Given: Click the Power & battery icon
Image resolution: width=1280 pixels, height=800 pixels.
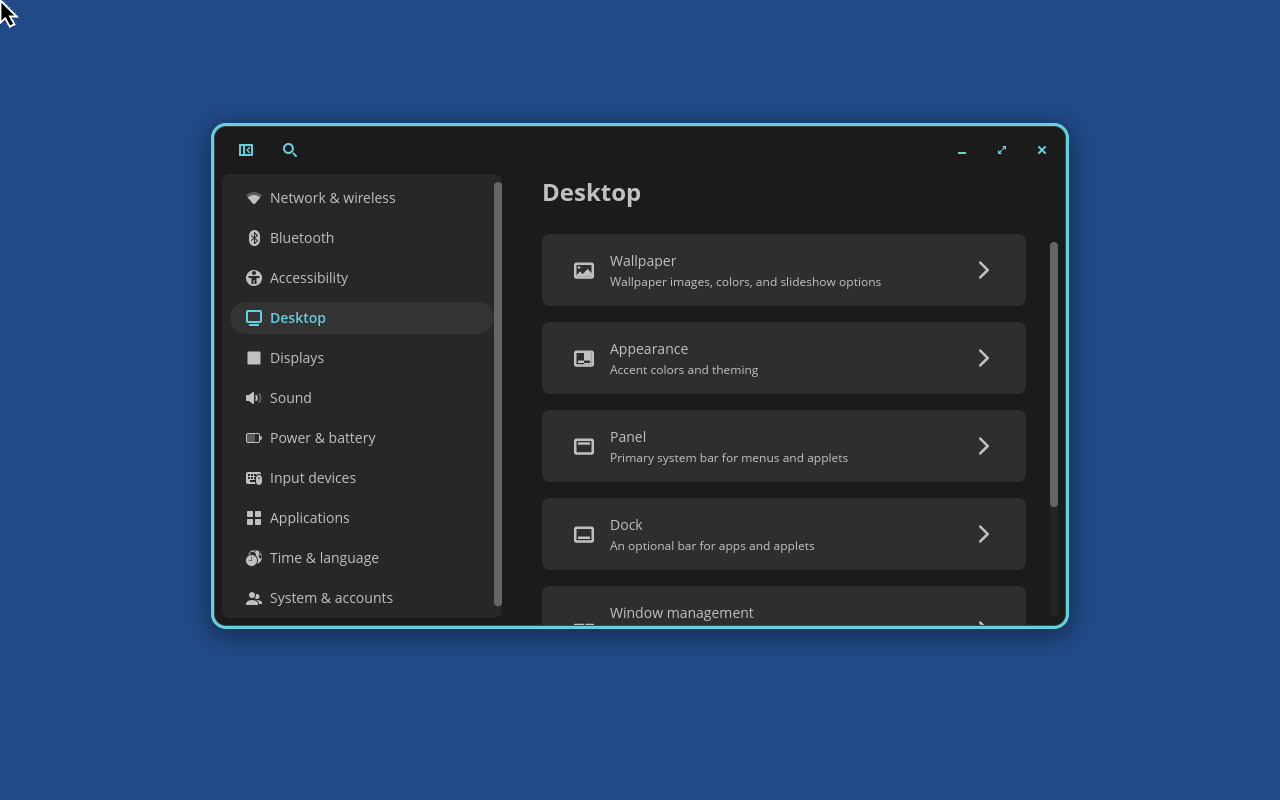Looking at the screenshot, I should click(254, 438).
